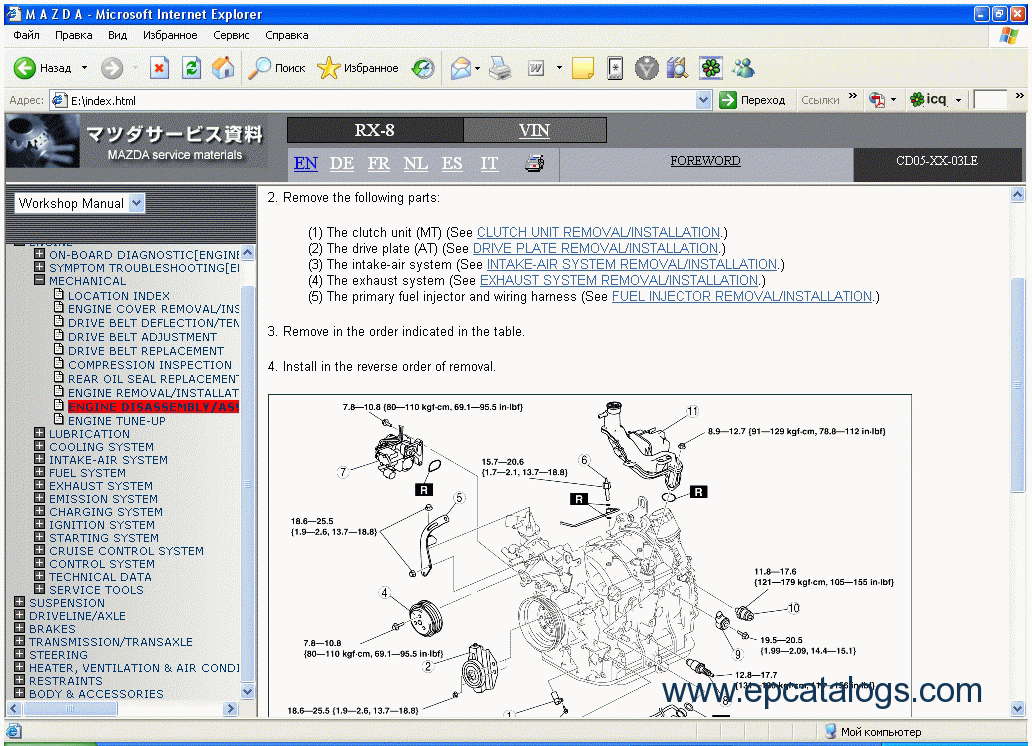This screenshot has height=746, width=1032.
Task: Click the tree pane horizontal scrollbar thumb
Action: (70, 708)
